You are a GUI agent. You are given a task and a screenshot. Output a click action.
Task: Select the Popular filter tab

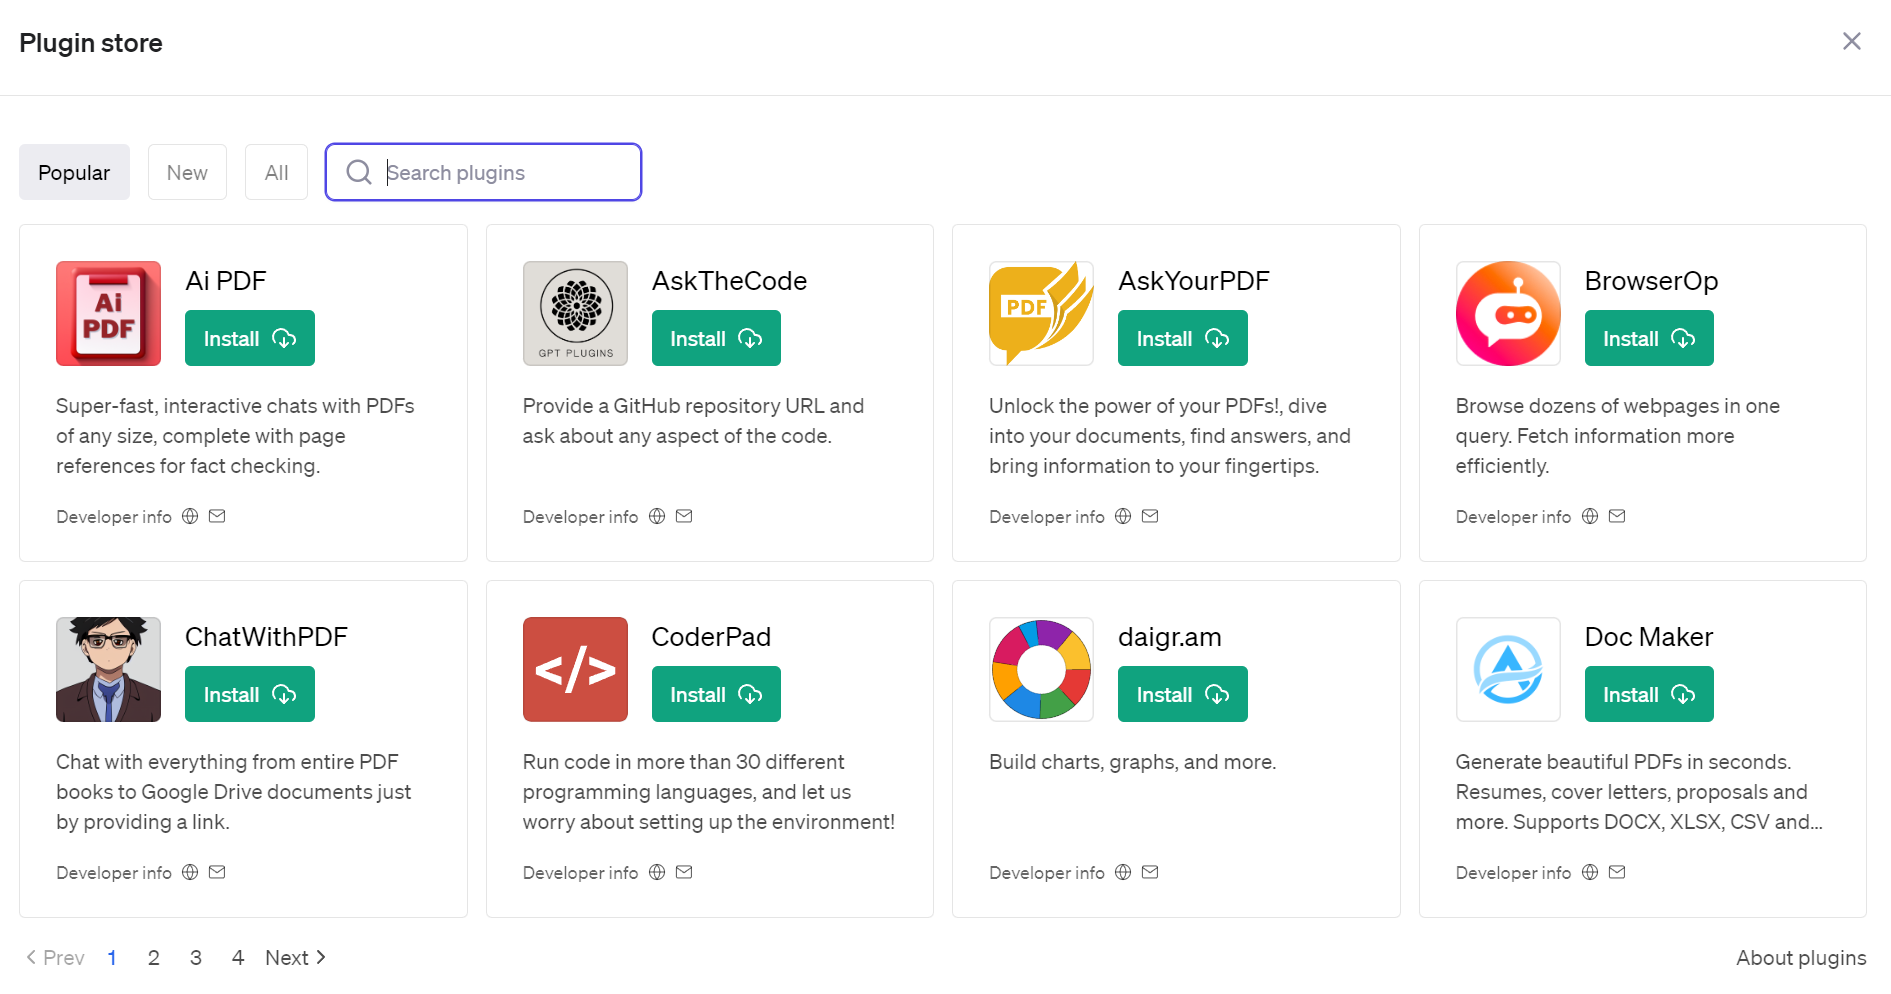click(x=74, y=172)
